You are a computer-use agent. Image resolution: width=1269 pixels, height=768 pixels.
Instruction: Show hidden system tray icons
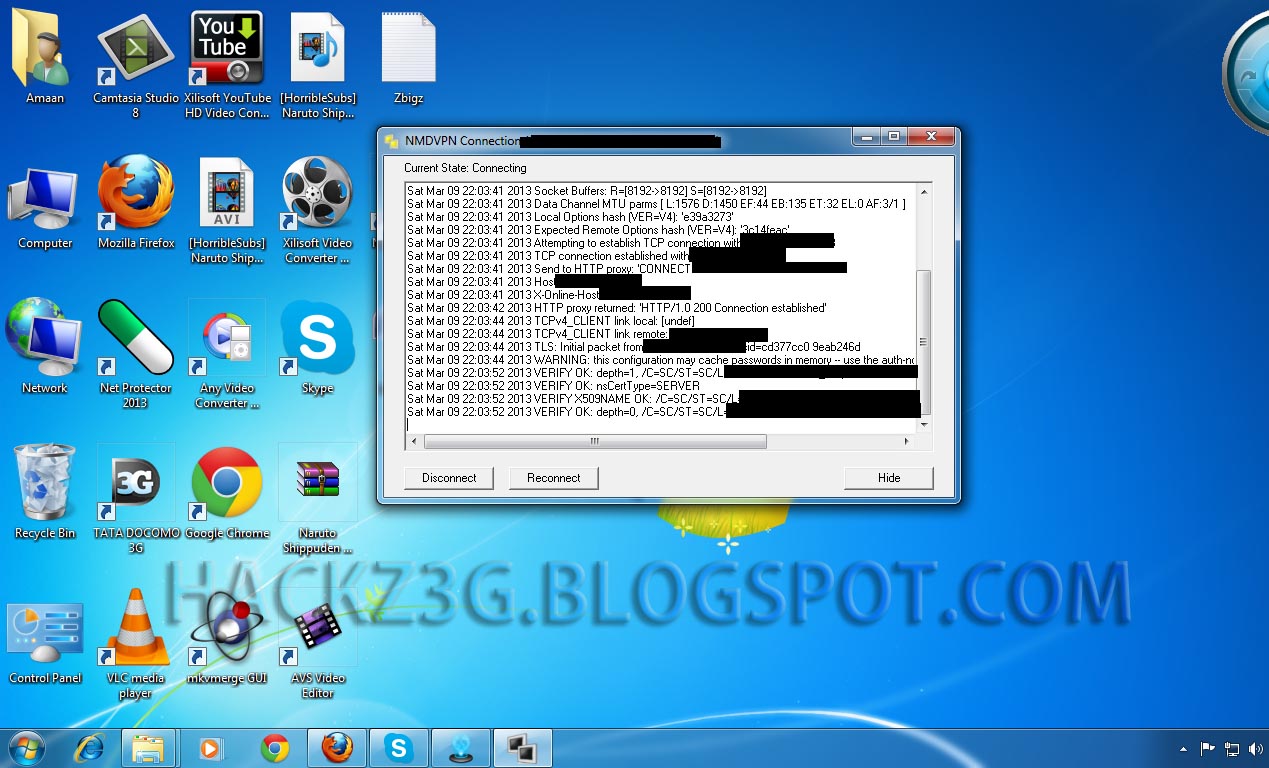1185,748
